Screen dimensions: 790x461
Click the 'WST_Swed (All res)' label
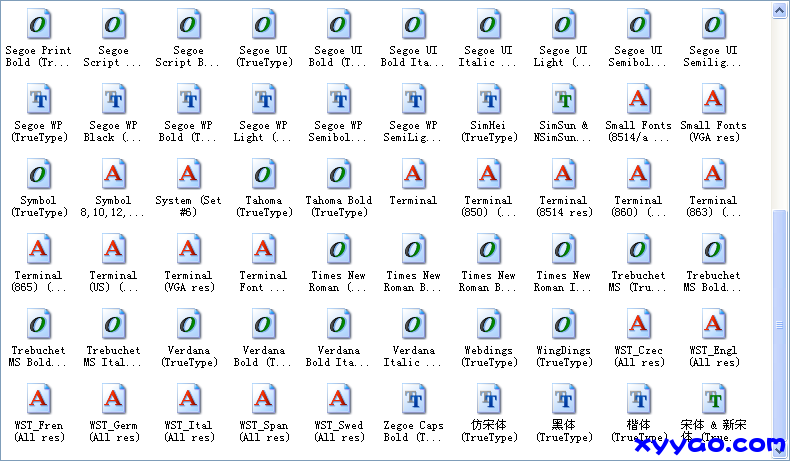[338, 432]
